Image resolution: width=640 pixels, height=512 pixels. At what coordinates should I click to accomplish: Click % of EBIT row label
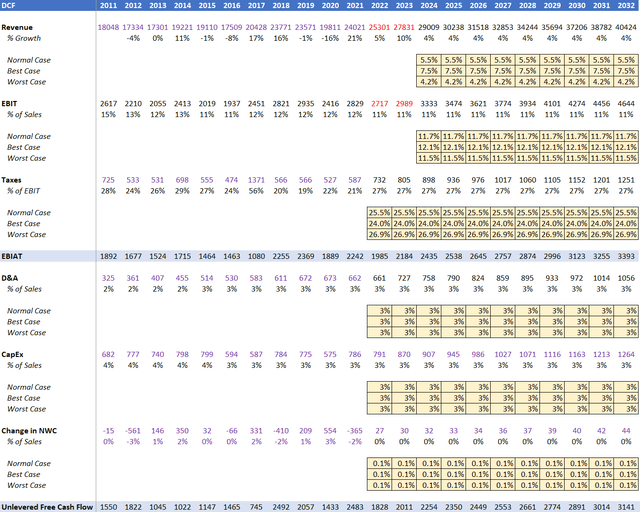(x=23, y=191)
